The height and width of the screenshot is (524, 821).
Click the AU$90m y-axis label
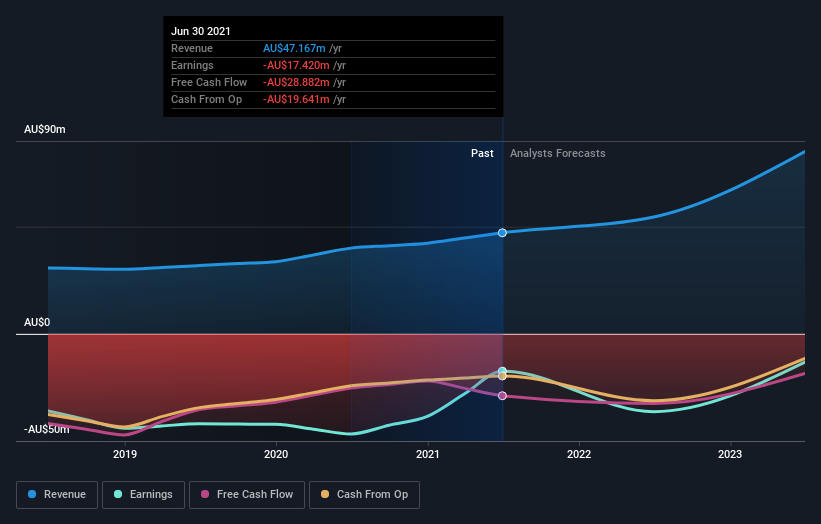[x=45, y=129]
